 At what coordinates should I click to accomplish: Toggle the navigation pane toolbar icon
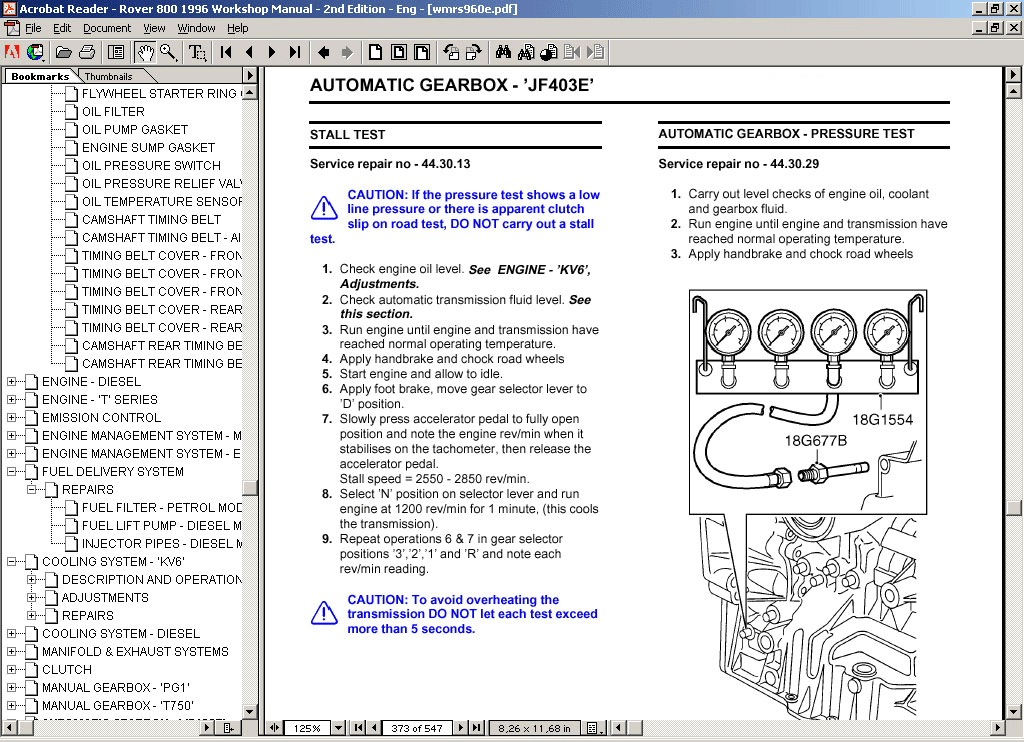[116, 52]
